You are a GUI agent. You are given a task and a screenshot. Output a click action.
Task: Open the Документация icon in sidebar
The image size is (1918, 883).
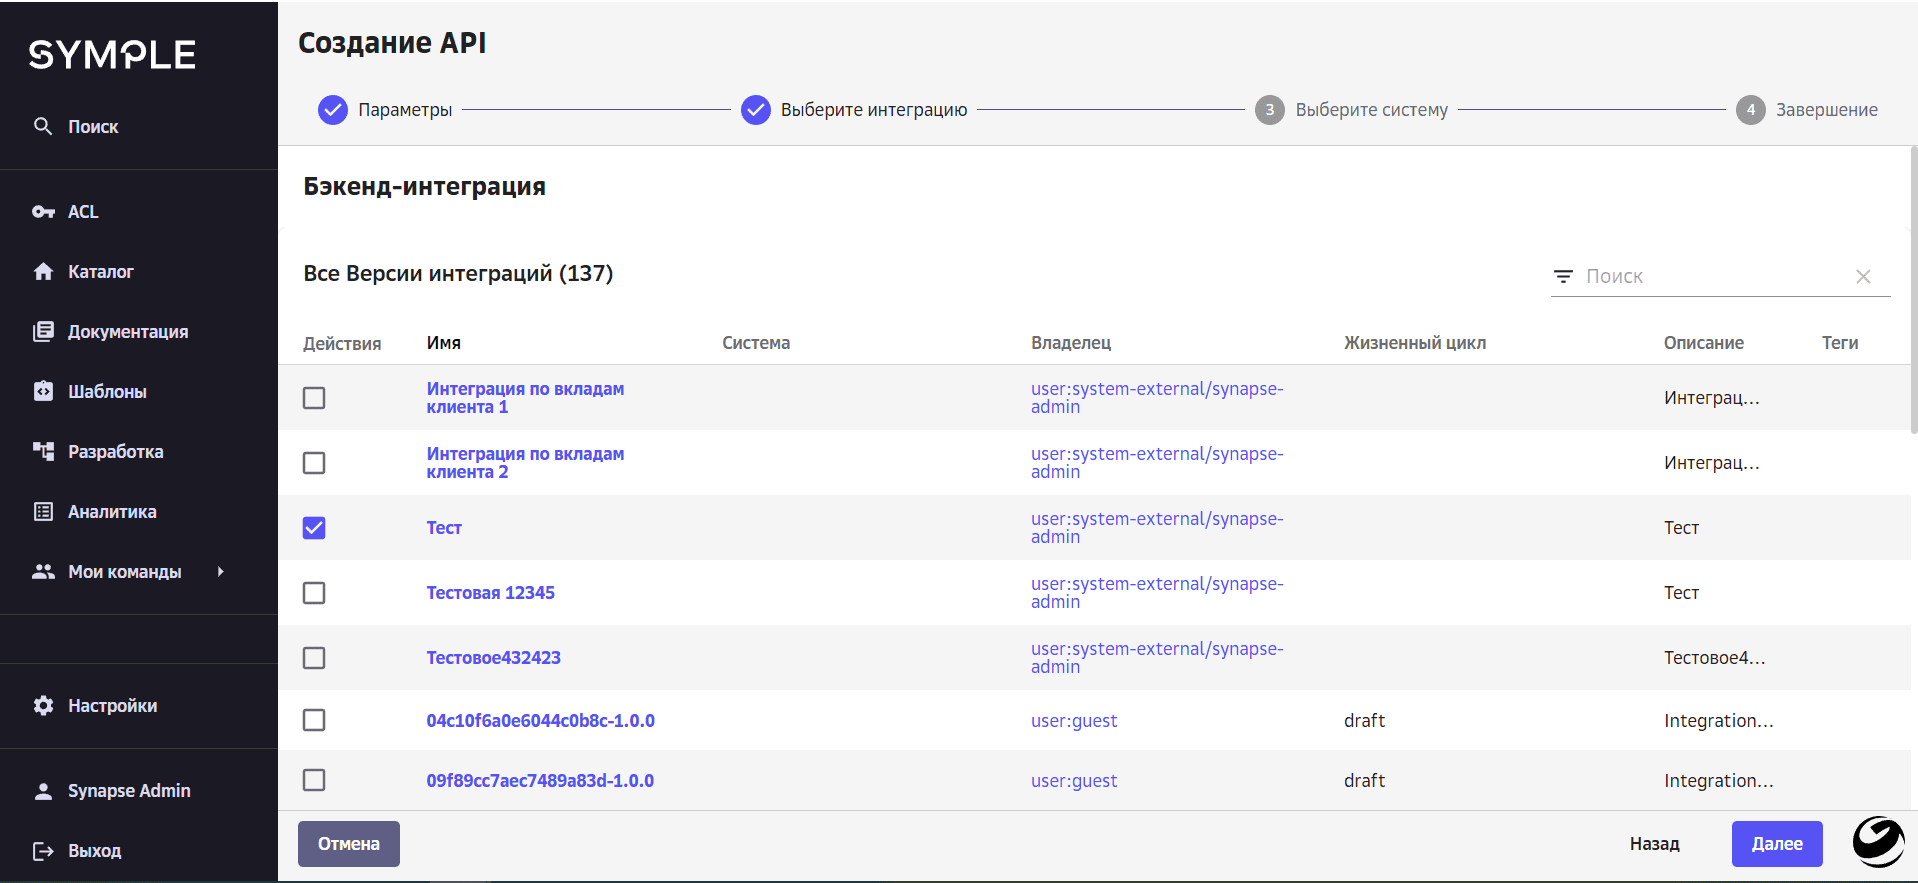coord(43,332)
